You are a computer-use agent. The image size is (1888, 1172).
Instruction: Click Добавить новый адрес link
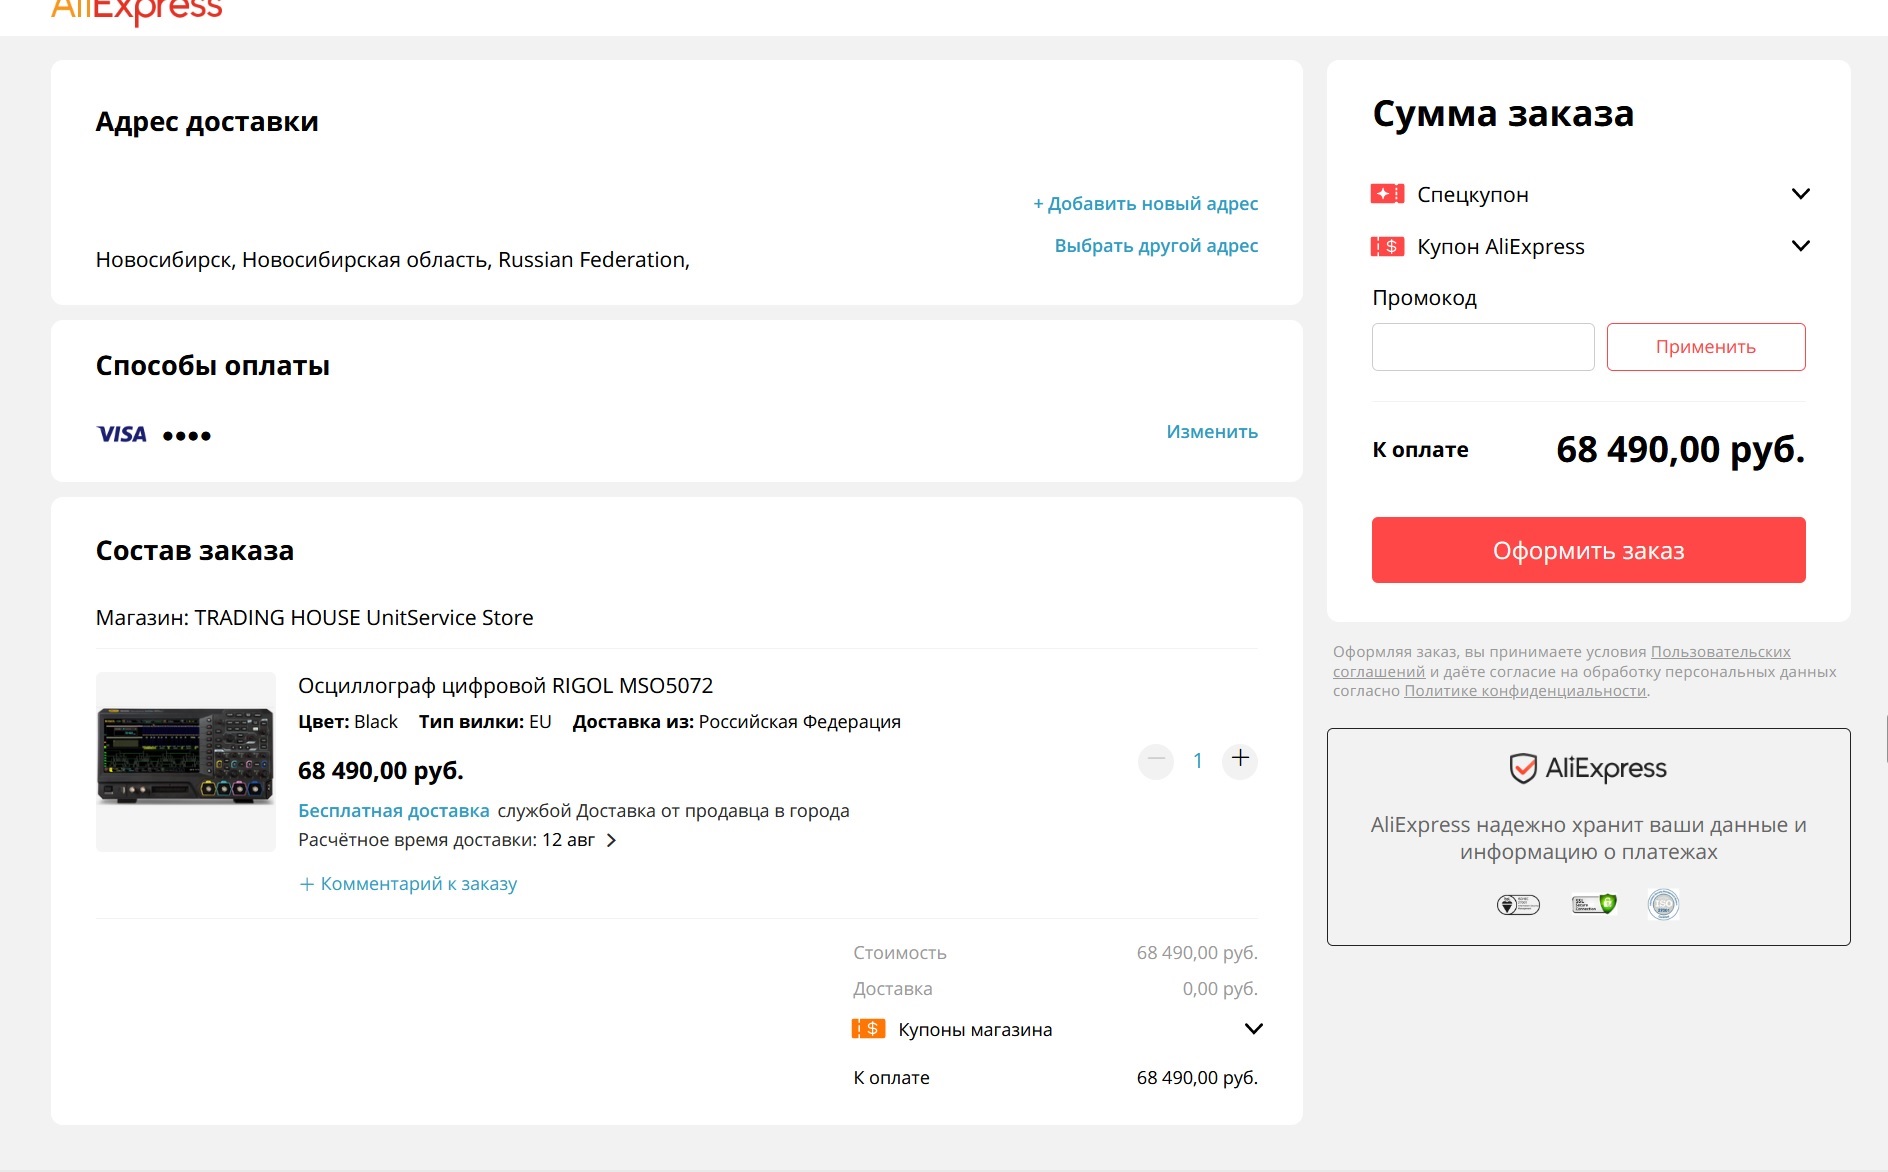[x=1146, y=204]
